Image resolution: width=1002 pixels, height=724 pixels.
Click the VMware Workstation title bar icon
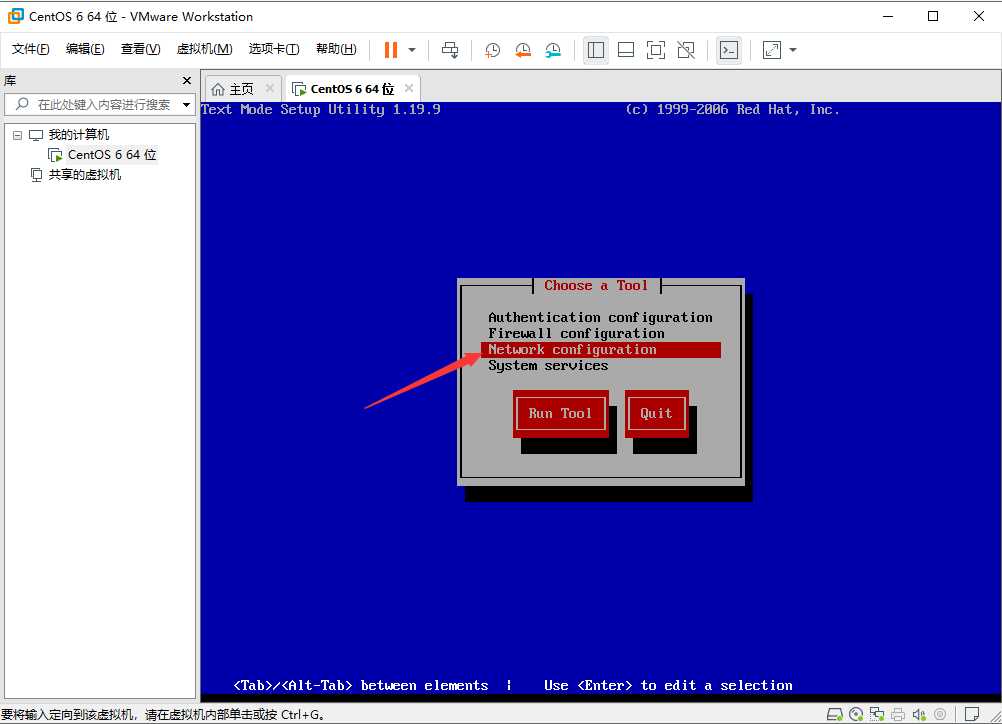[x=15, y=16]
